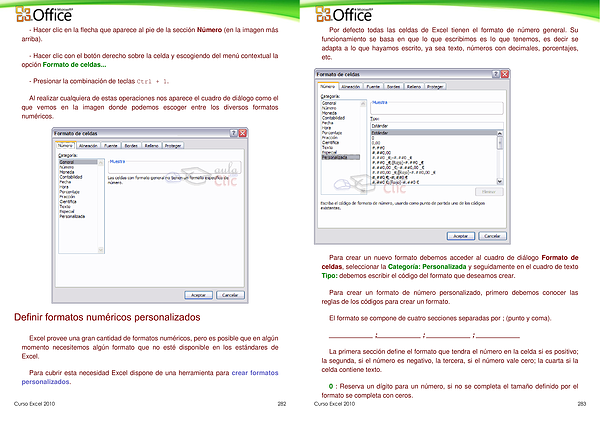
Task: Click green 'Formato de celdas...' text on page 282
Action: [74, 65]
